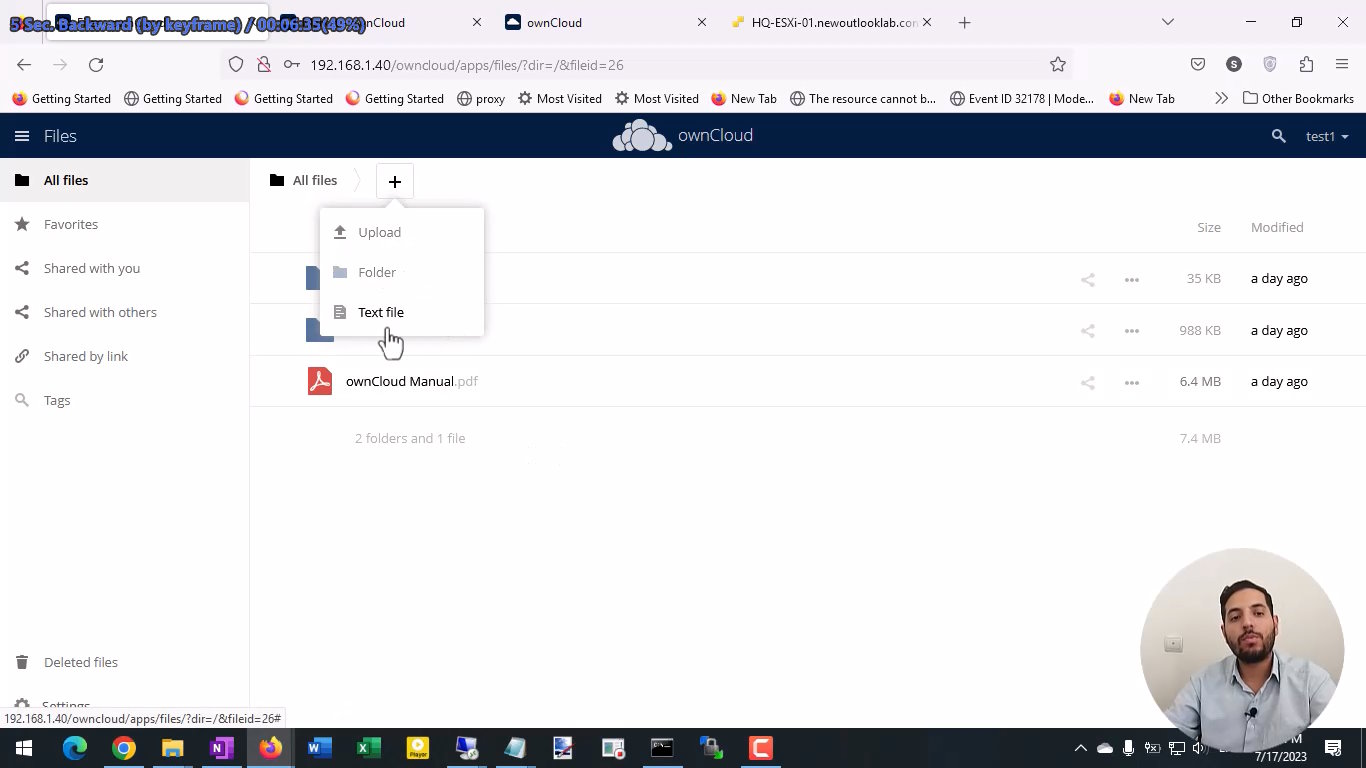Open Camtasia from taskbar
The image size is (1366, 768).
click(760, 748)
